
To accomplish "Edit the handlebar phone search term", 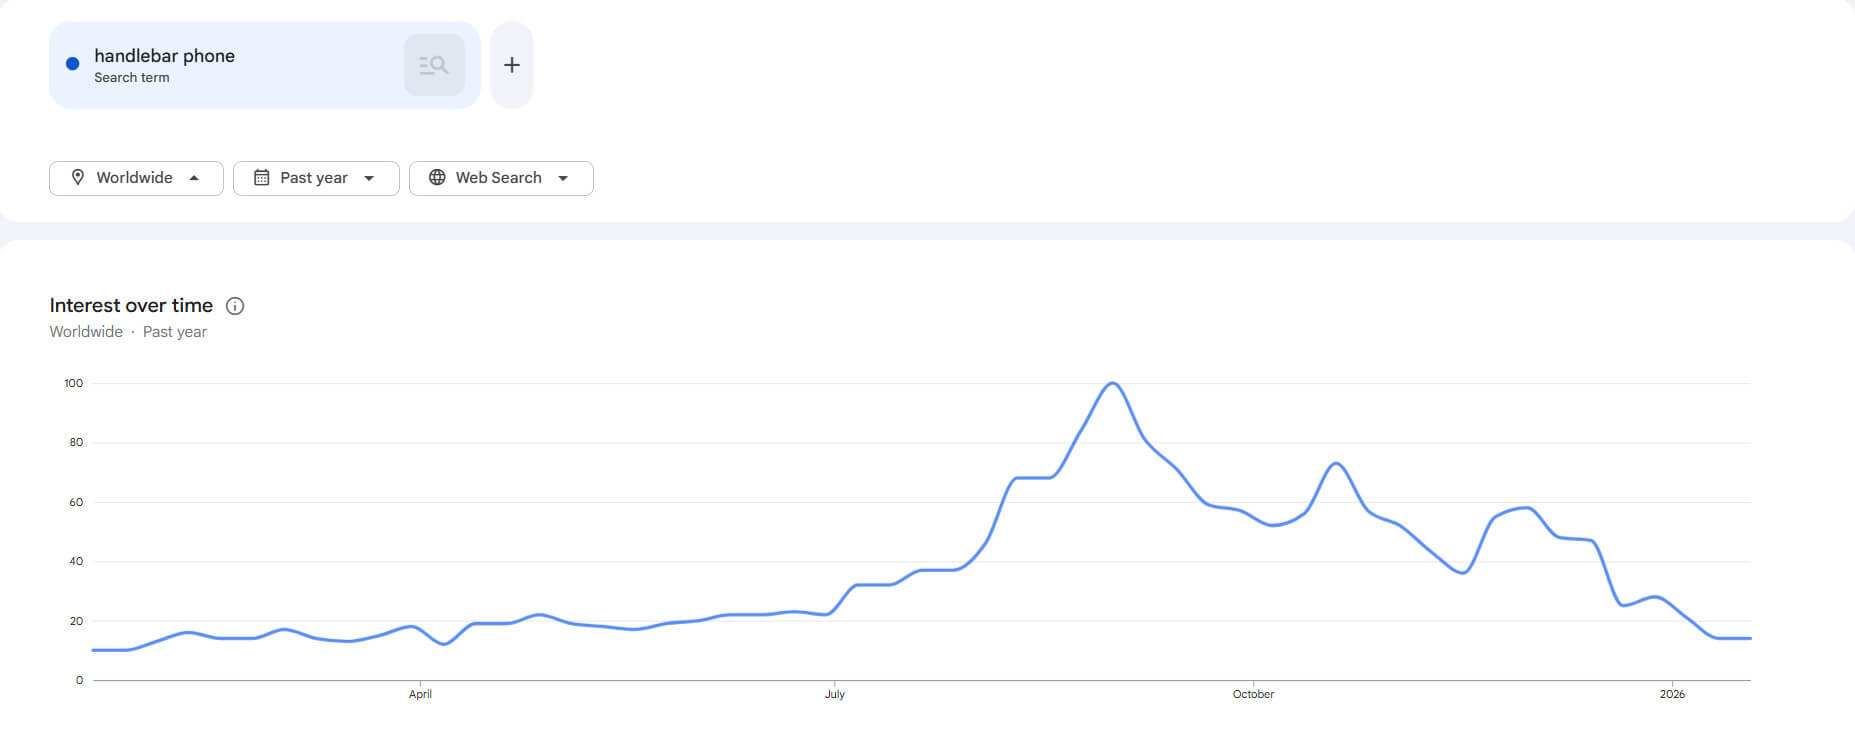I will (x=165, y=56).
